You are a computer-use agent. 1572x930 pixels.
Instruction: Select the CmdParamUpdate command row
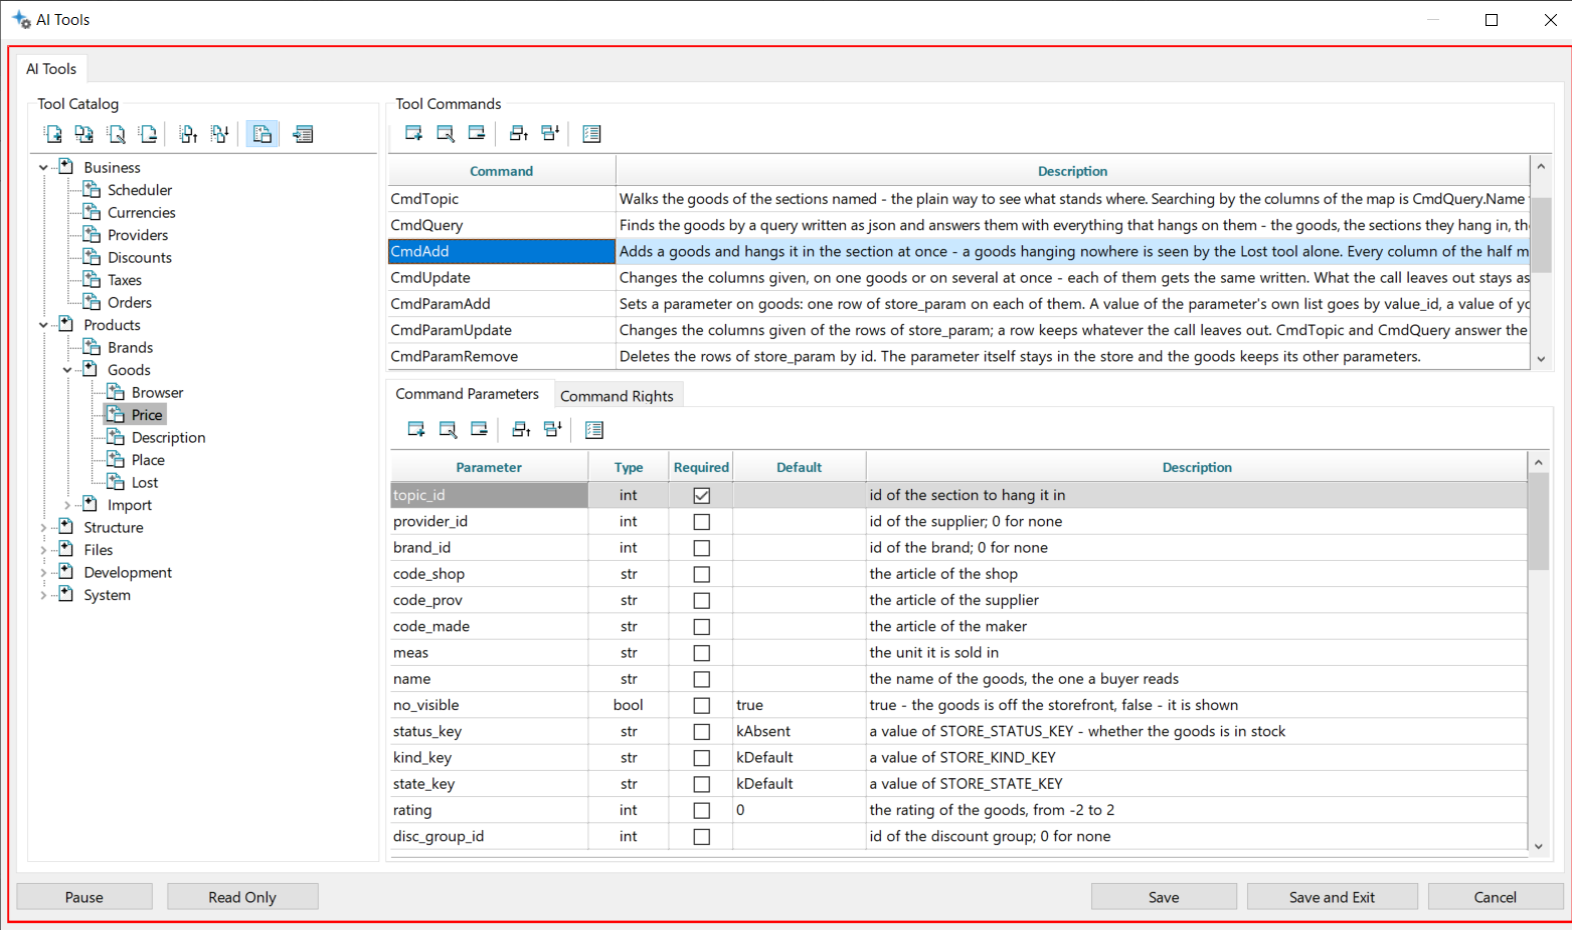coord(959,330)
